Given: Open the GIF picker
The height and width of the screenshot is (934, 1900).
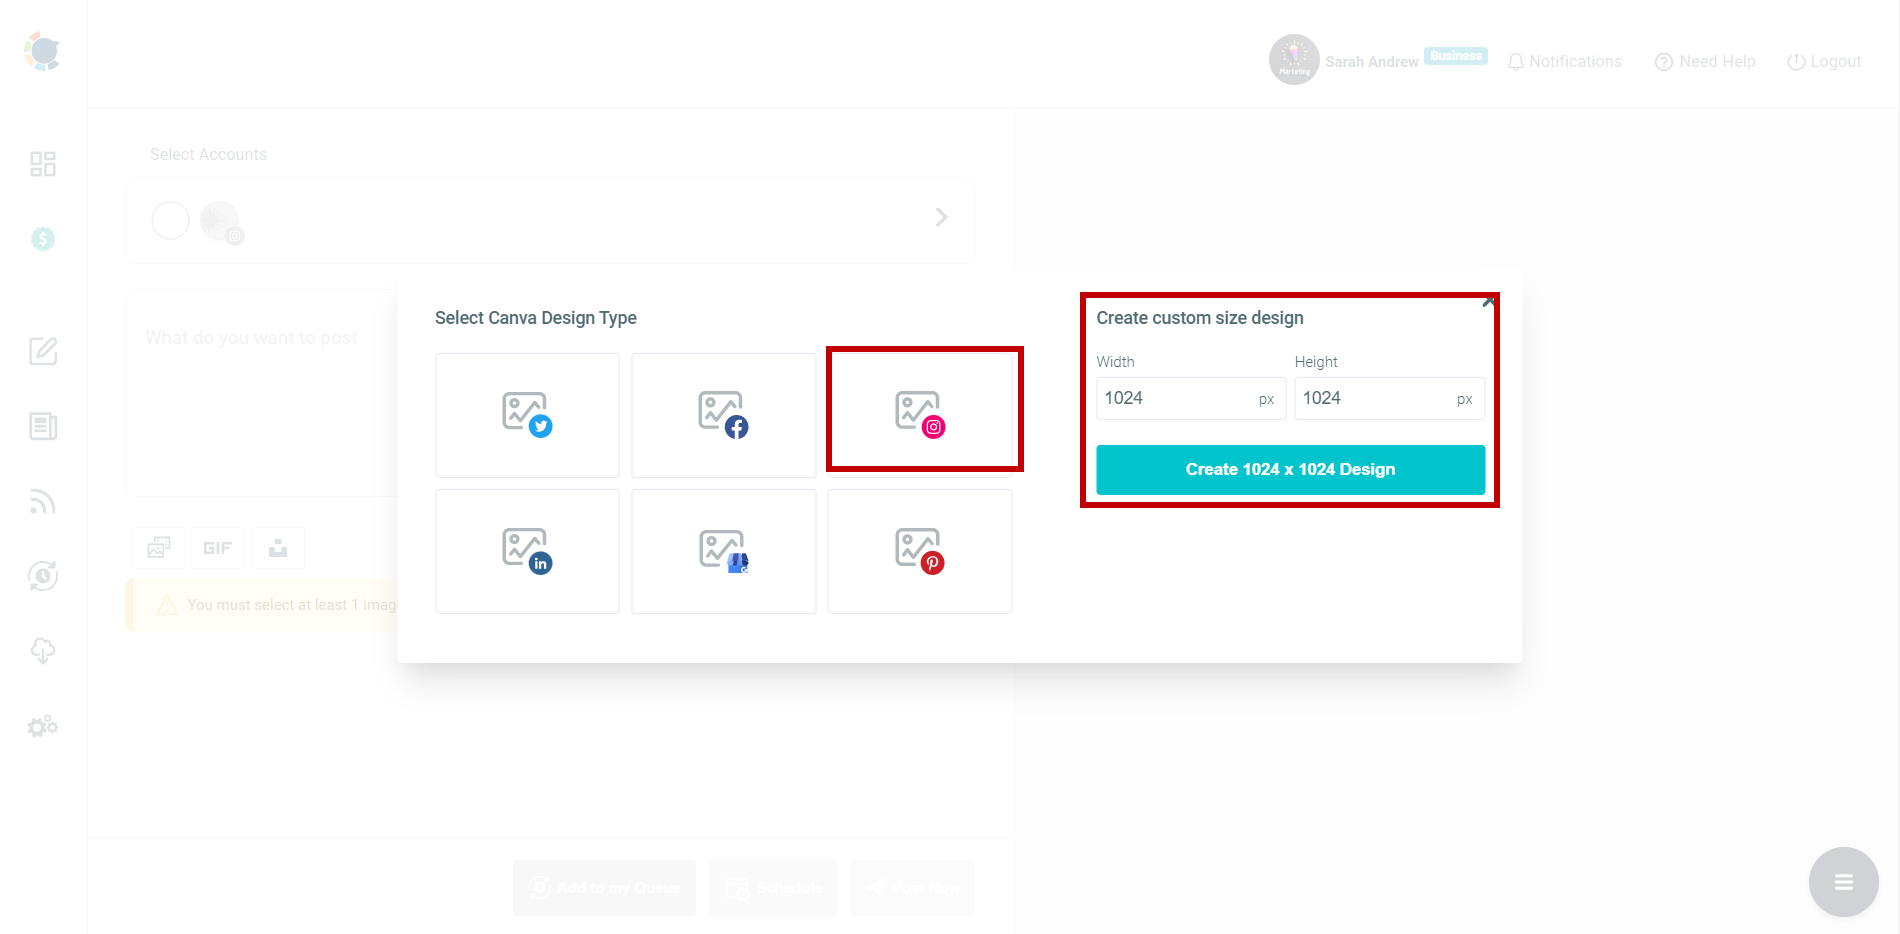Looking at the screenshot, I should coord(218,547).
